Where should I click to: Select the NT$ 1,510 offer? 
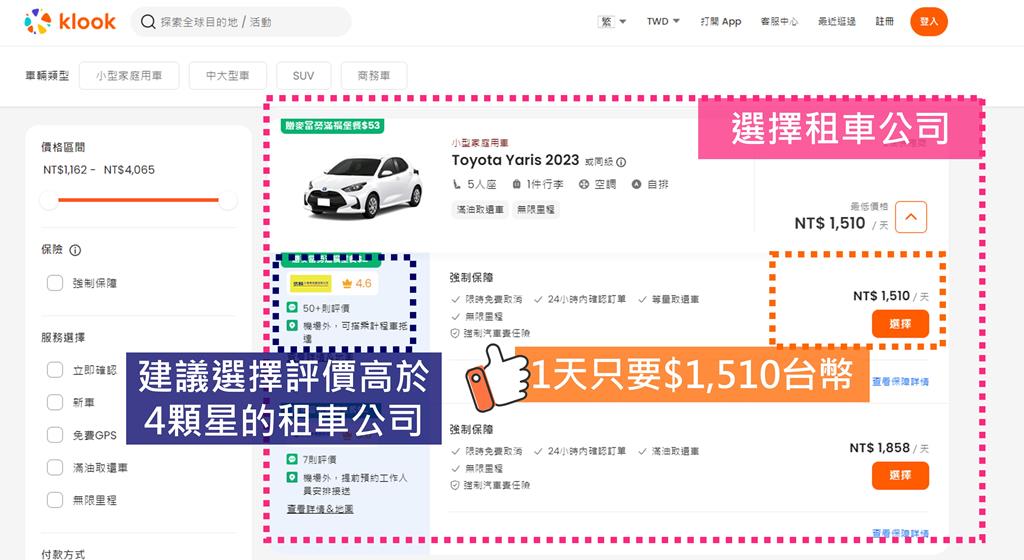tap(900, 324)
